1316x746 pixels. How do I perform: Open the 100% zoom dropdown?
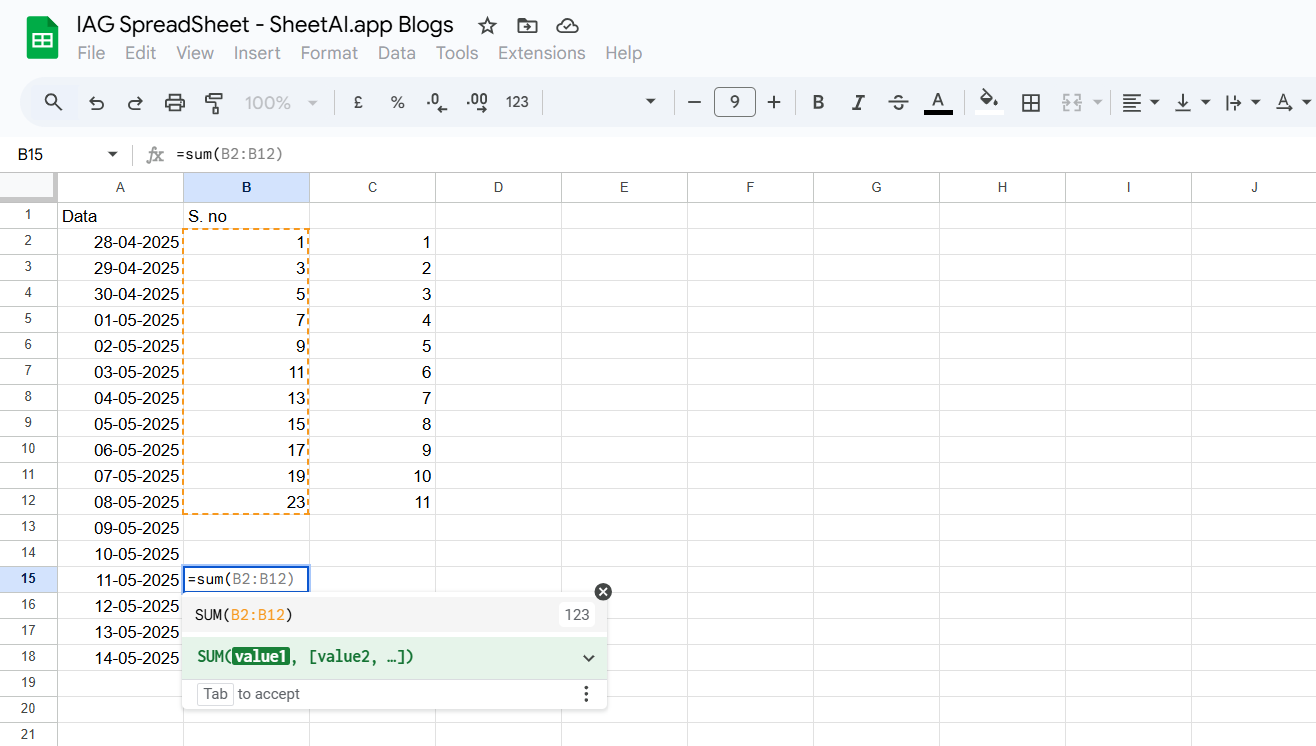pyautogui.click(x=281, y=102)
